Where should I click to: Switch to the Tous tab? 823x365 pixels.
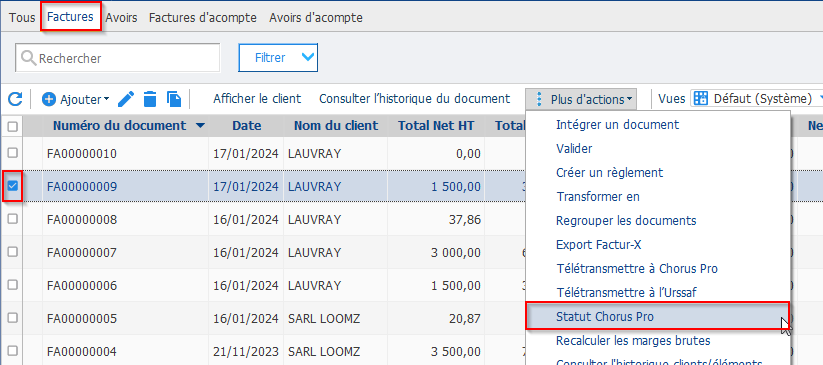tap(22, 17)
